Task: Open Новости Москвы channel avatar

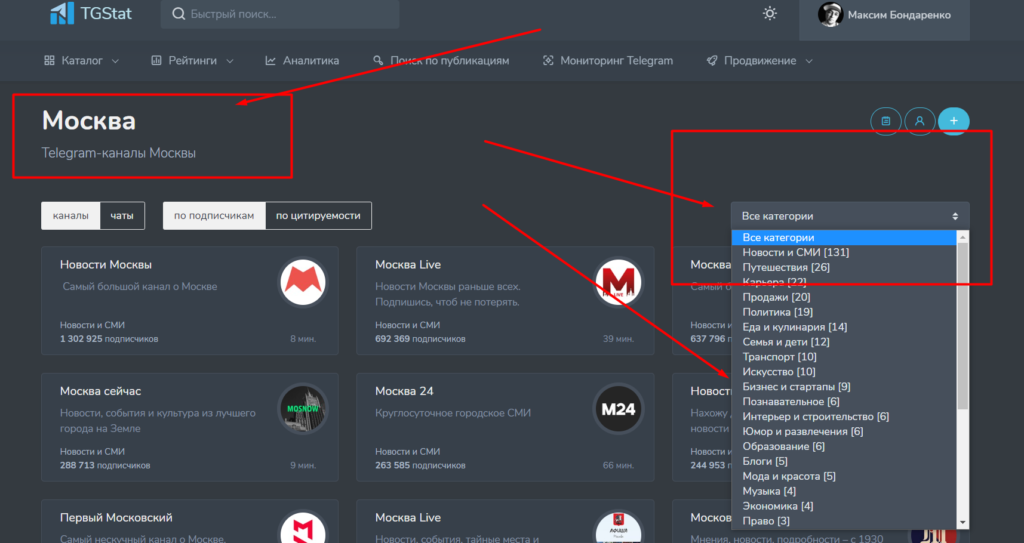Action: (303, 282)
